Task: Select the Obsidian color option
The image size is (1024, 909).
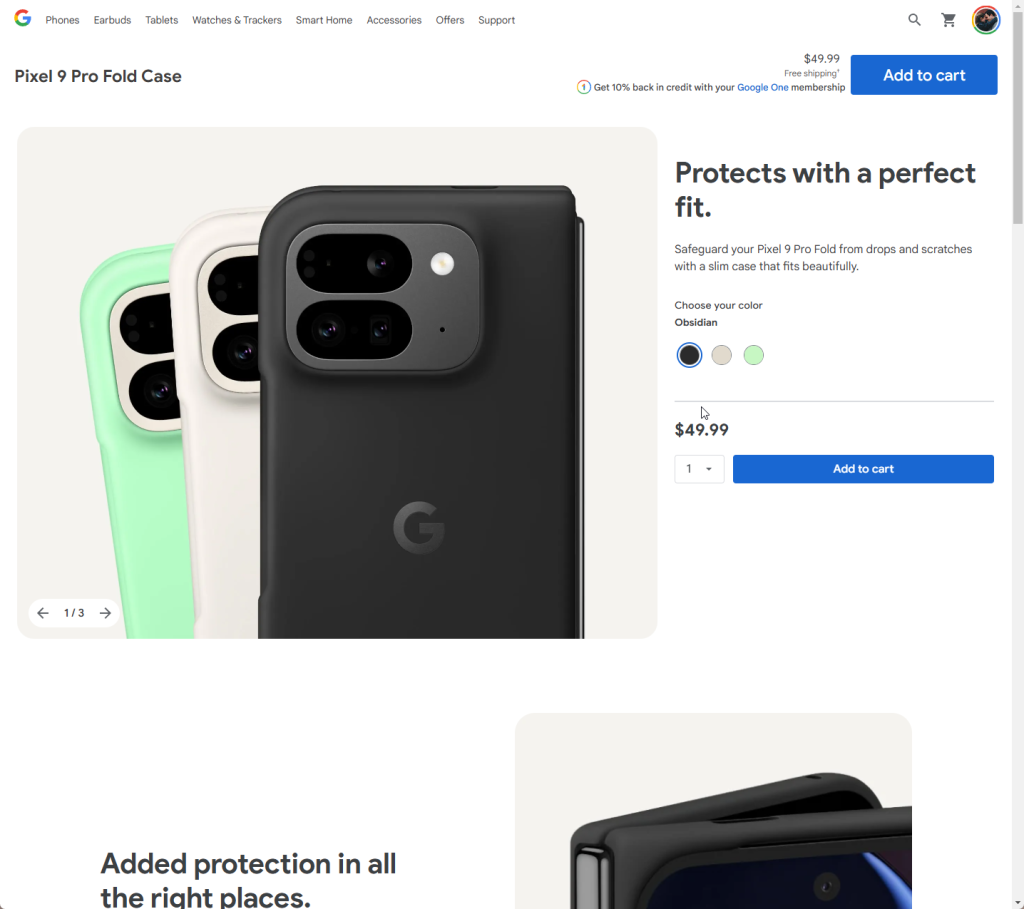Action: (x=689, y=355)
